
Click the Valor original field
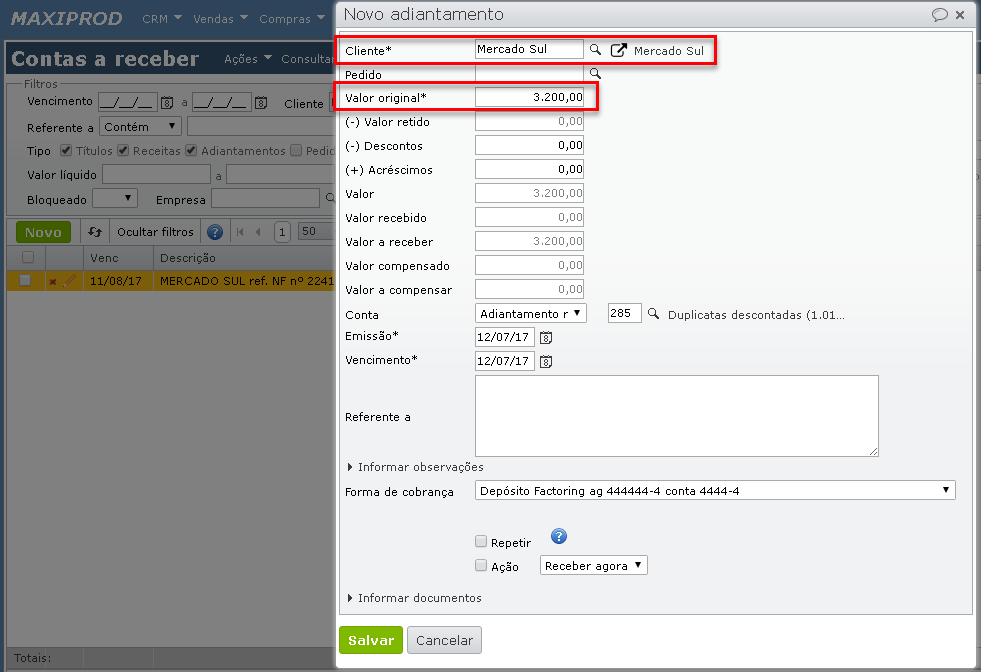pos(529,97)
